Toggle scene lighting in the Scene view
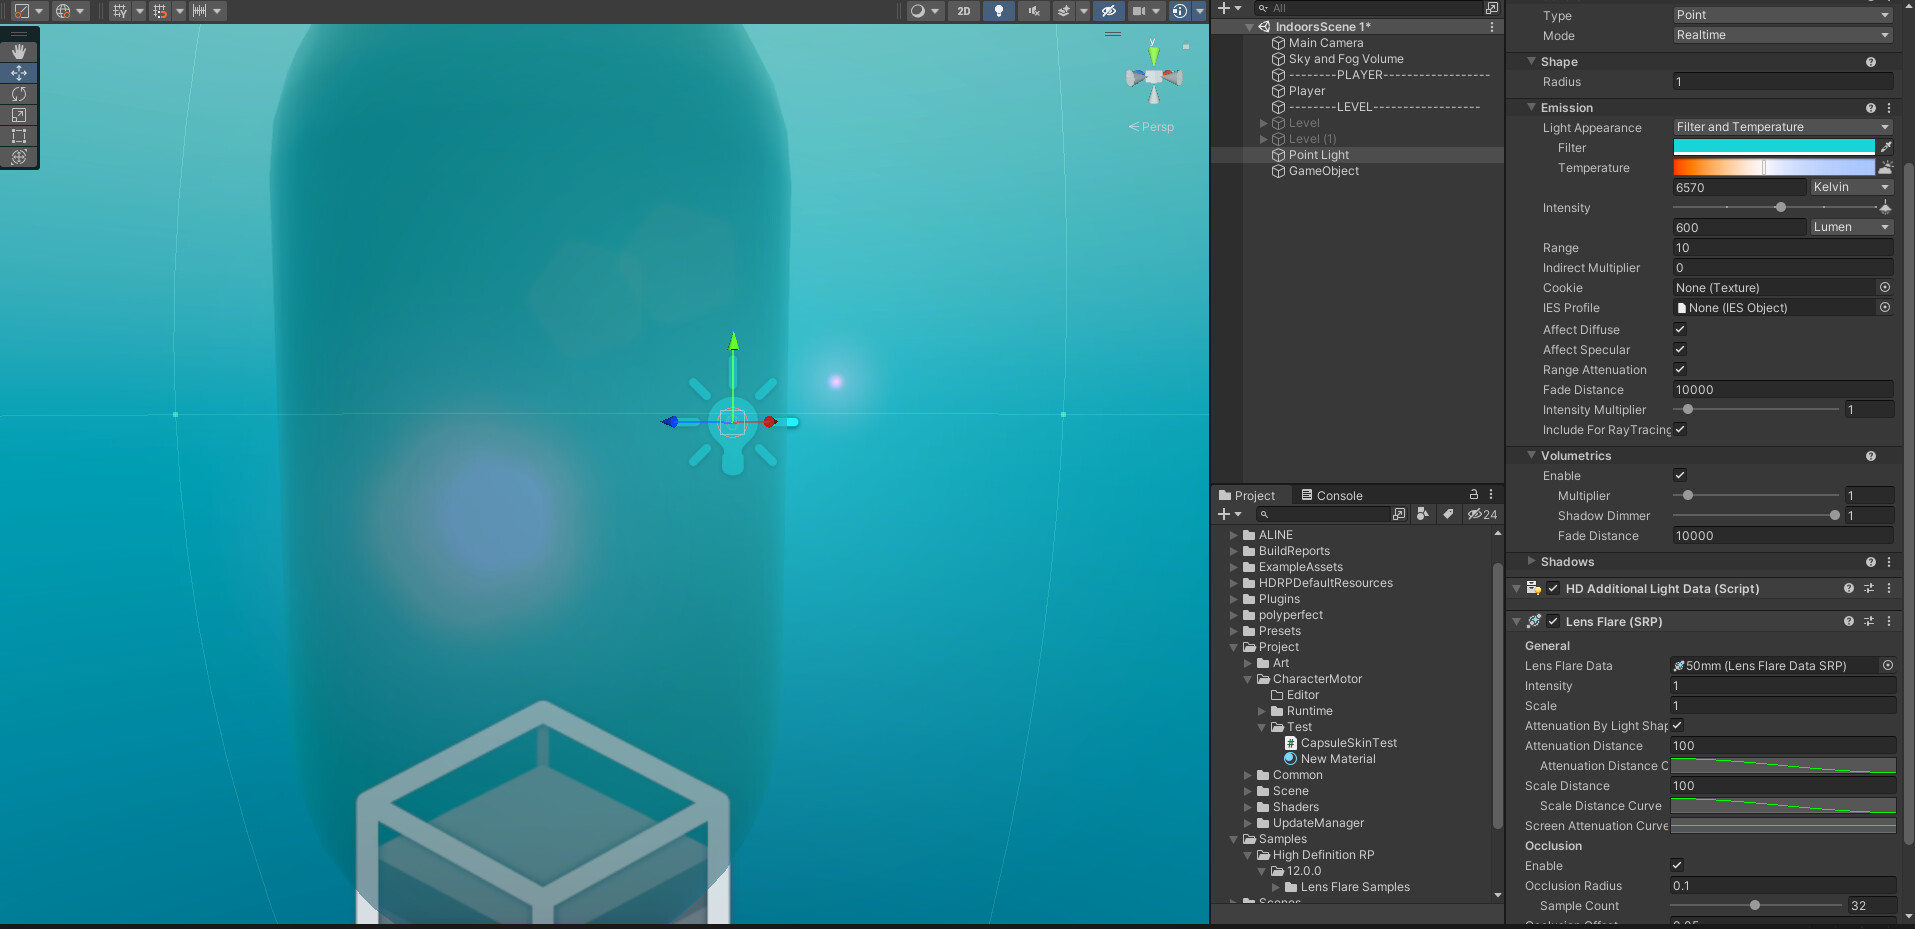The image size is (1915, 929). tap(996, 11)
